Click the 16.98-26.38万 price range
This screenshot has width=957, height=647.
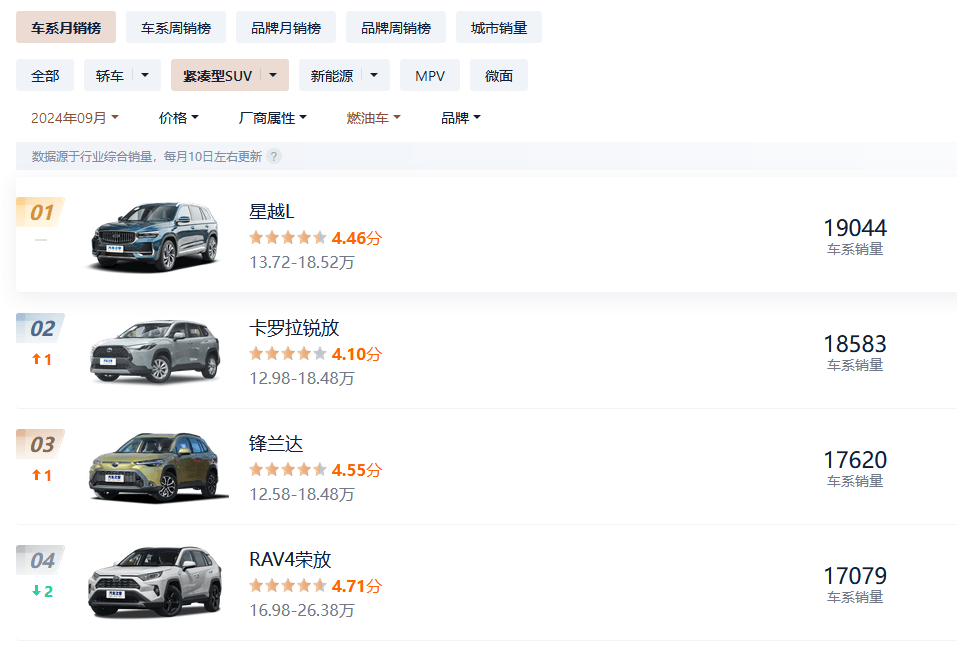click(x=302, y=610)
